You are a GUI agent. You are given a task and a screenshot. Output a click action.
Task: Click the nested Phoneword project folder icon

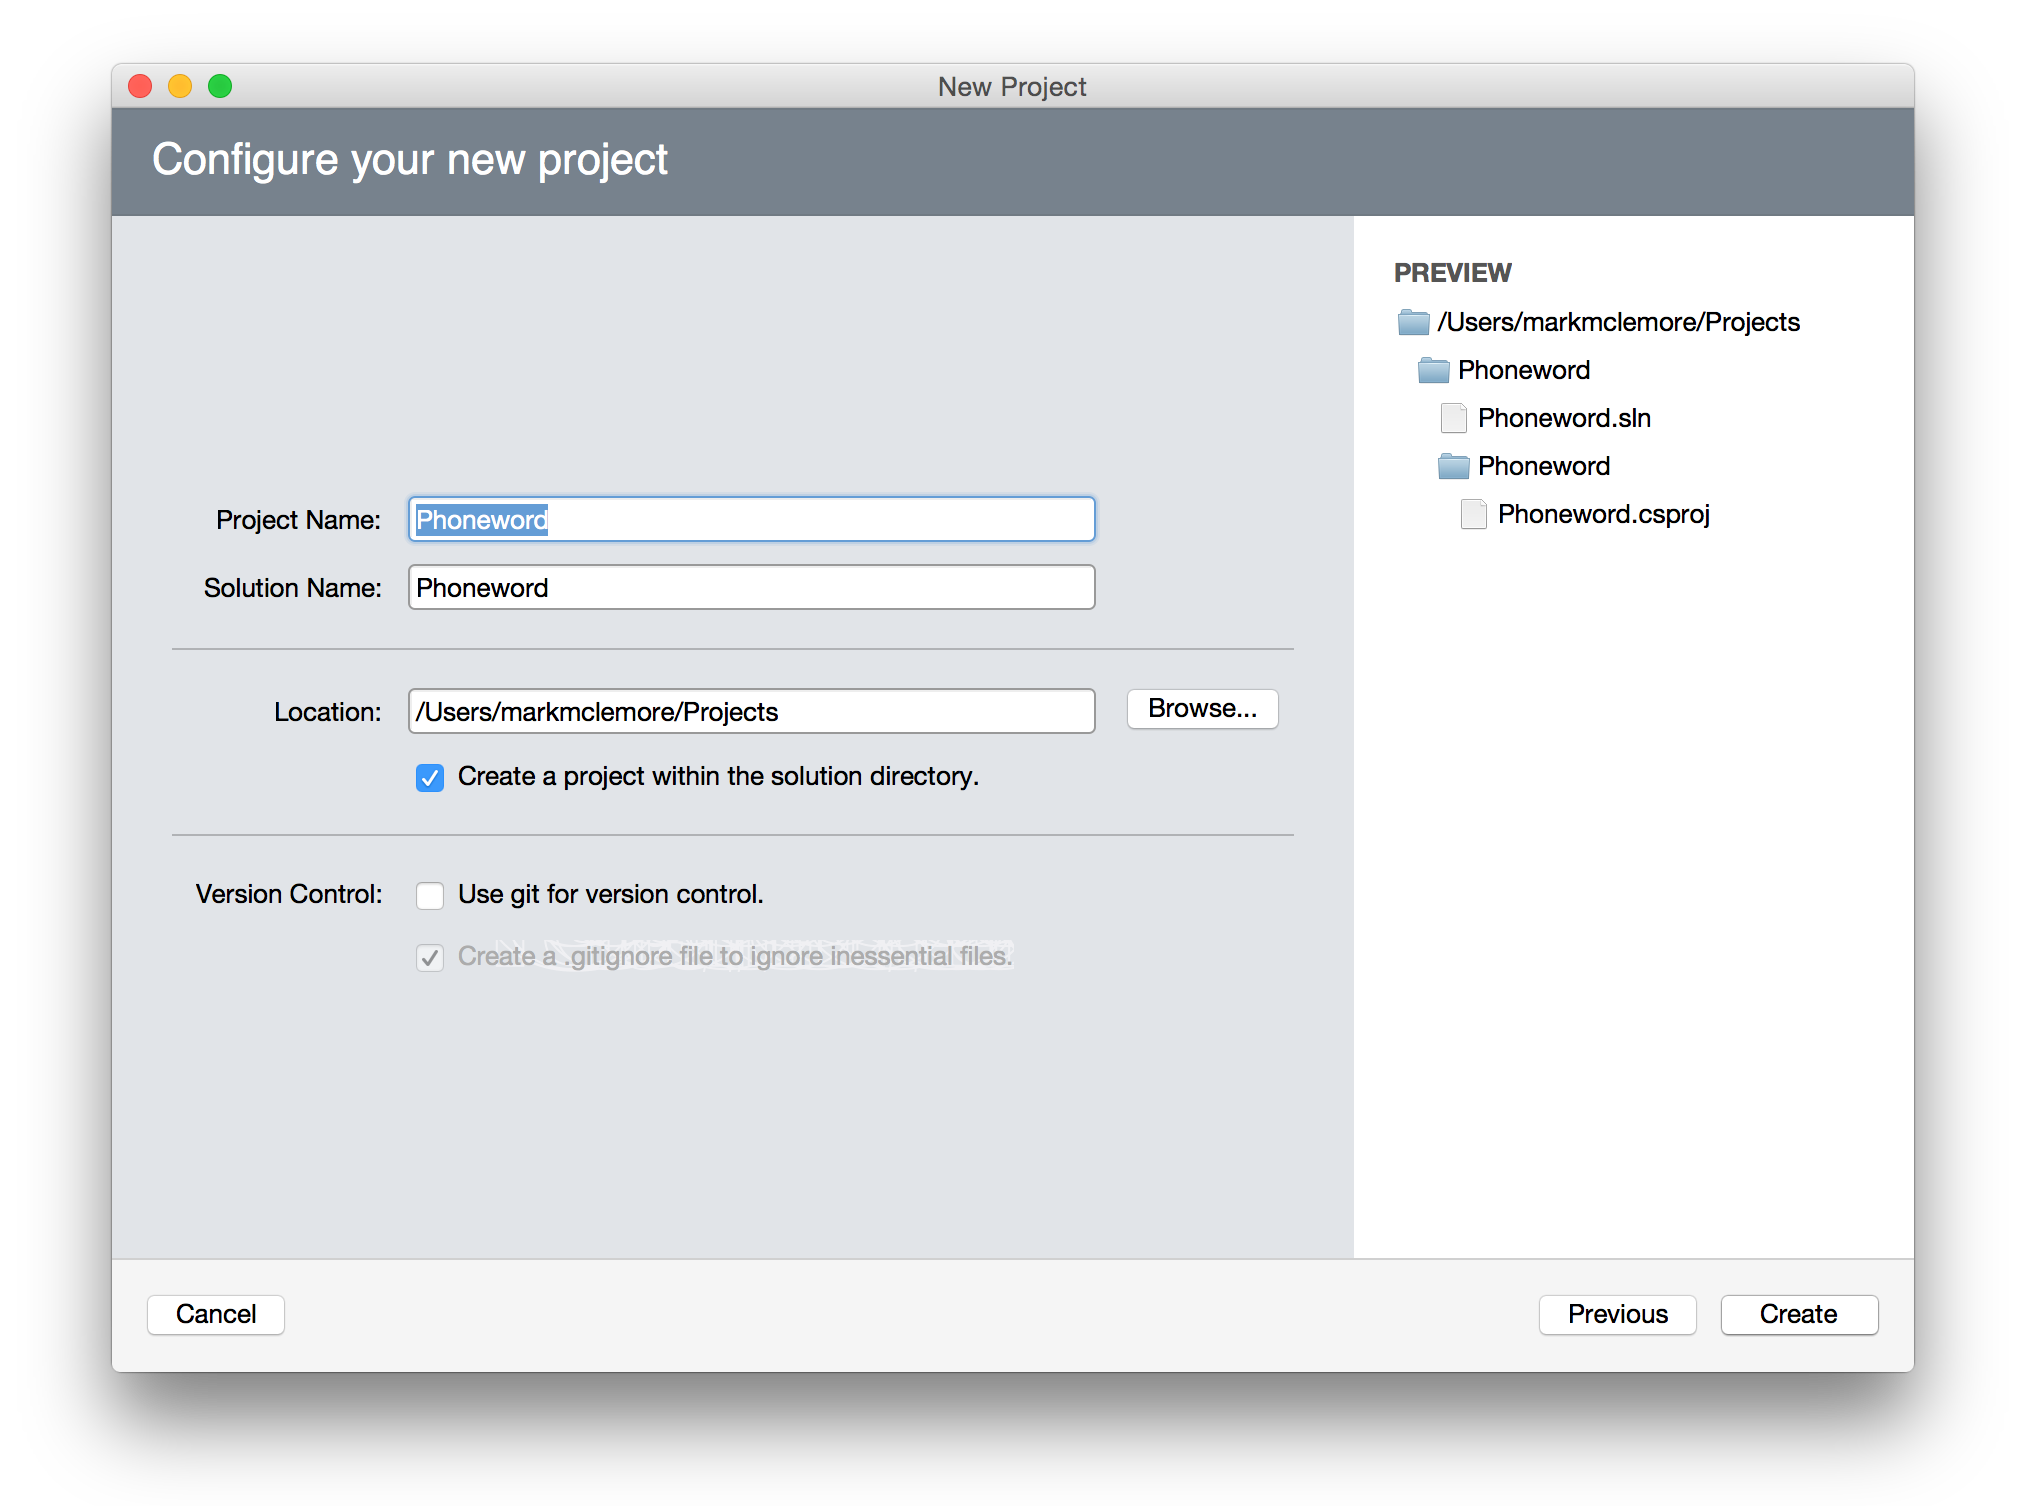[1453, 466]
